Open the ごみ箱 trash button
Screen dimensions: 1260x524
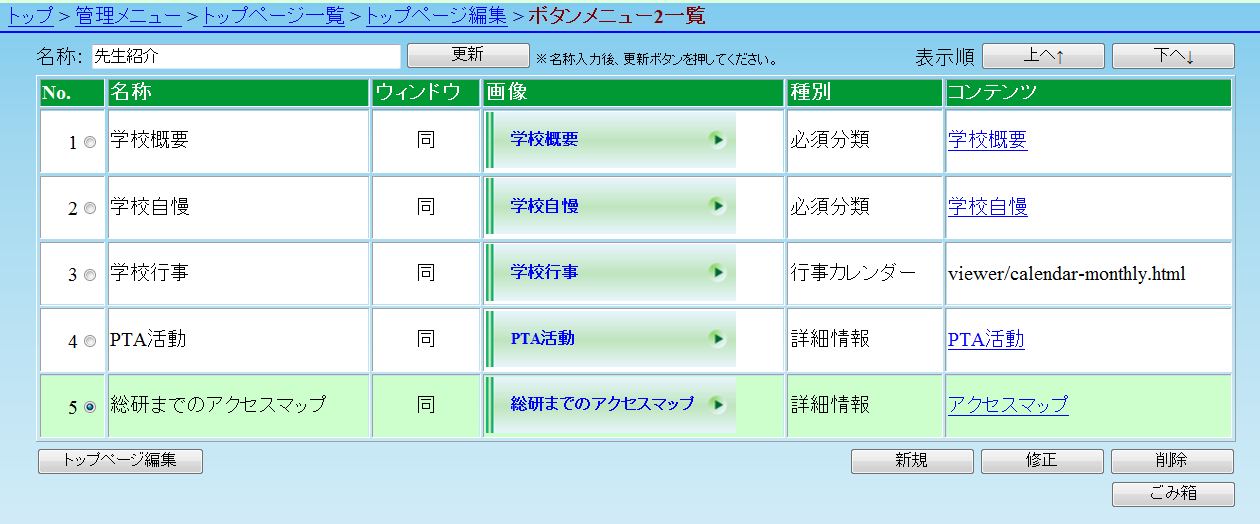point(1172,495)
